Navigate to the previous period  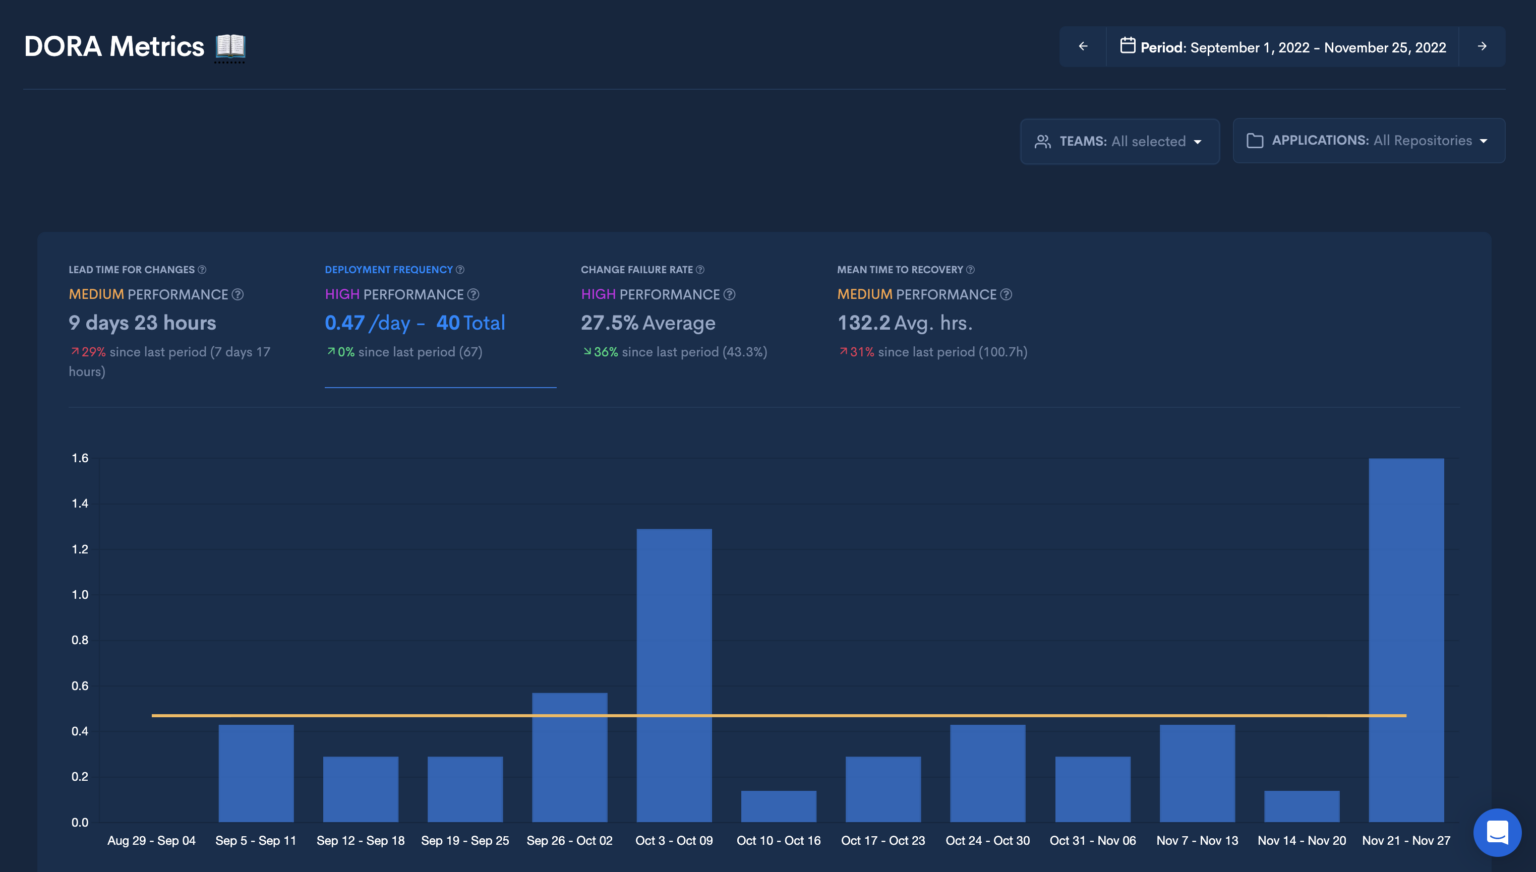click(x=1083, y=46)
